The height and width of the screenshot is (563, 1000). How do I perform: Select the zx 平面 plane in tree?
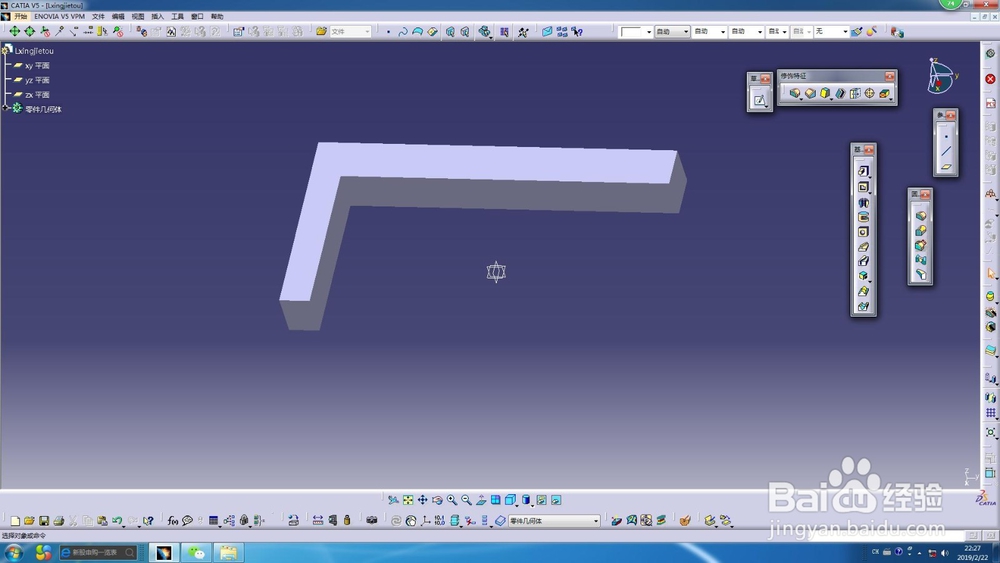pyautogui.click(x=37, y=95)
